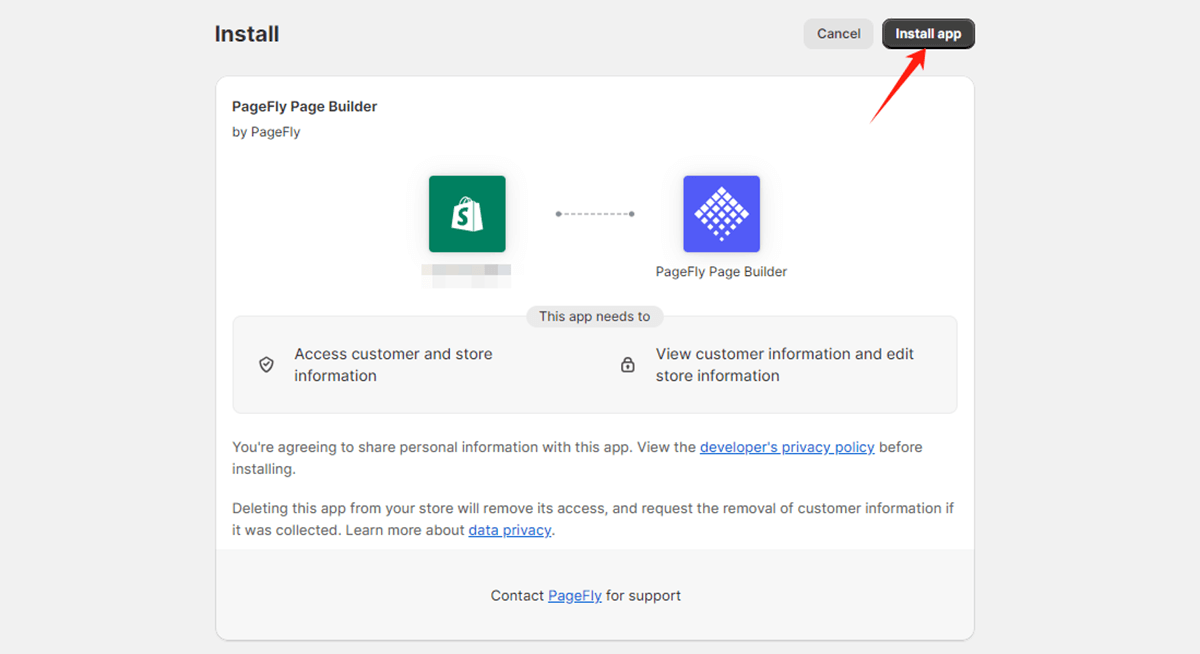Screen dimensions: 1200x654
Task: Select the 'View customer information and edit store information' permission
Action: [x=783, y=365]
